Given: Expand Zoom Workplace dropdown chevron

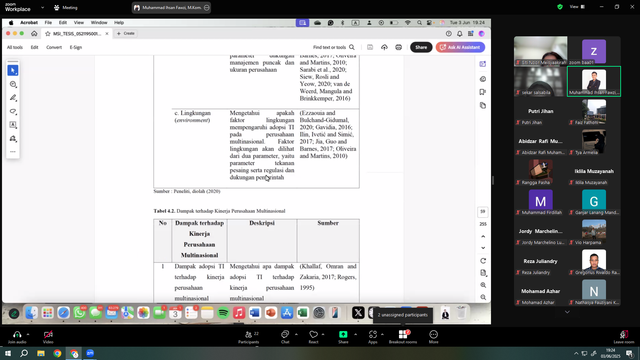Looking at the screenshot, I should (42, 7).
